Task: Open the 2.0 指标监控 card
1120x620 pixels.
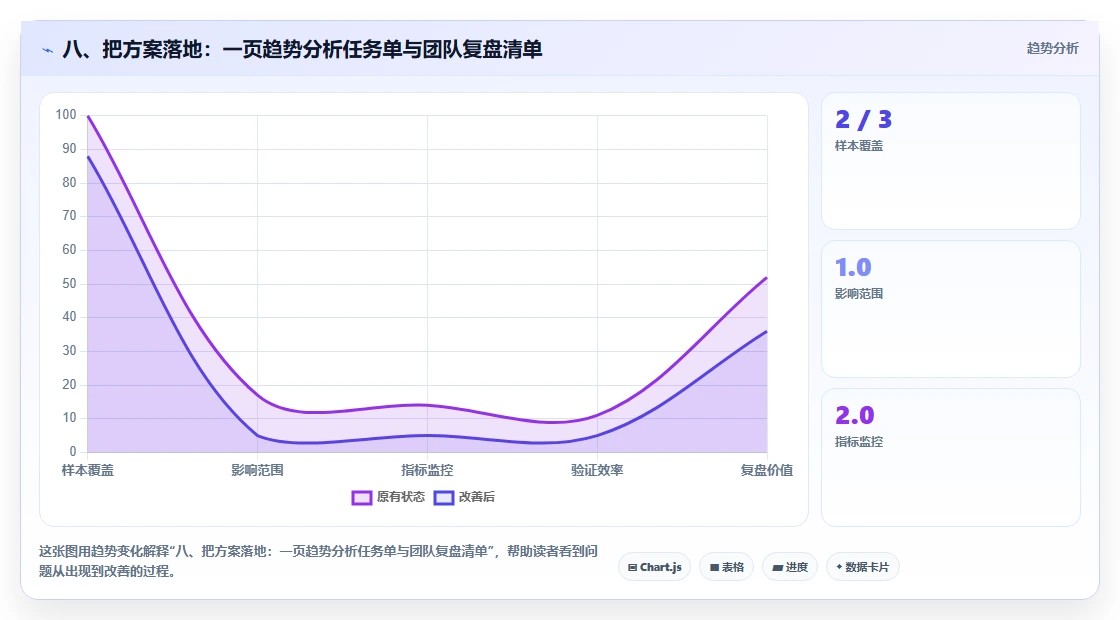Action: pyautogui.click(x=951, y=457)
